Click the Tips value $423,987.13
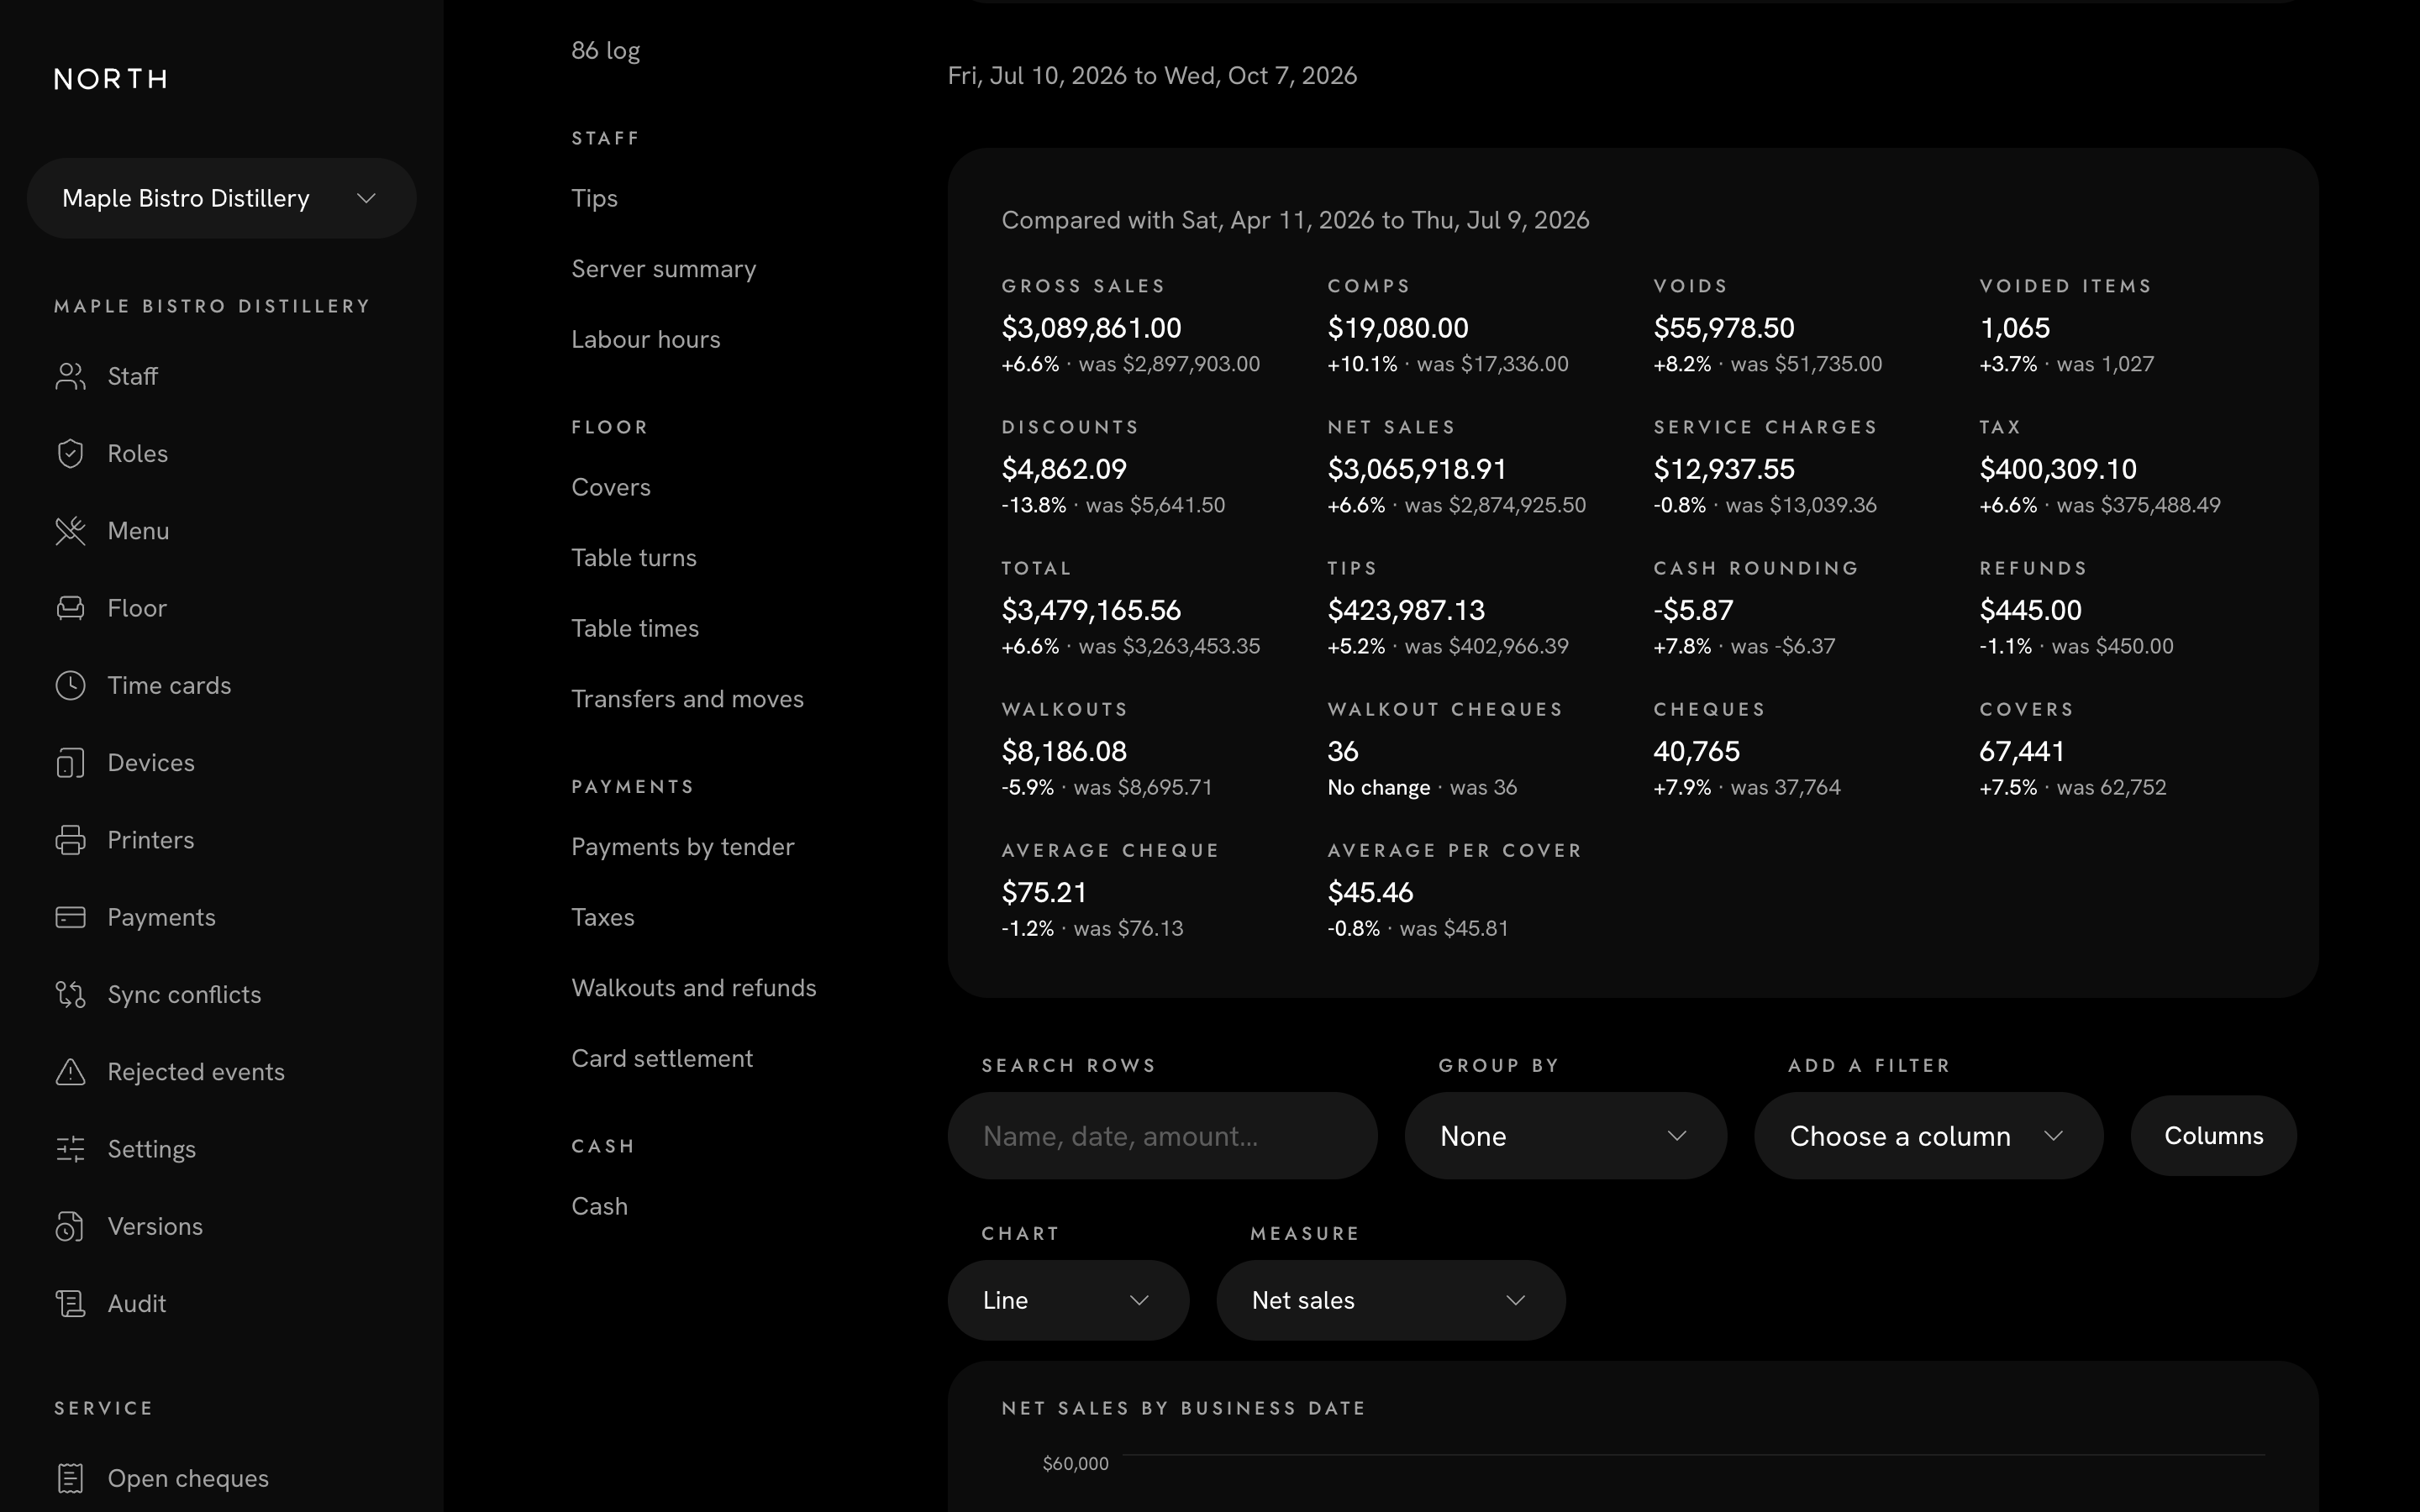The width and height of the screenshot is (2420, 1512). (1406, 610)
